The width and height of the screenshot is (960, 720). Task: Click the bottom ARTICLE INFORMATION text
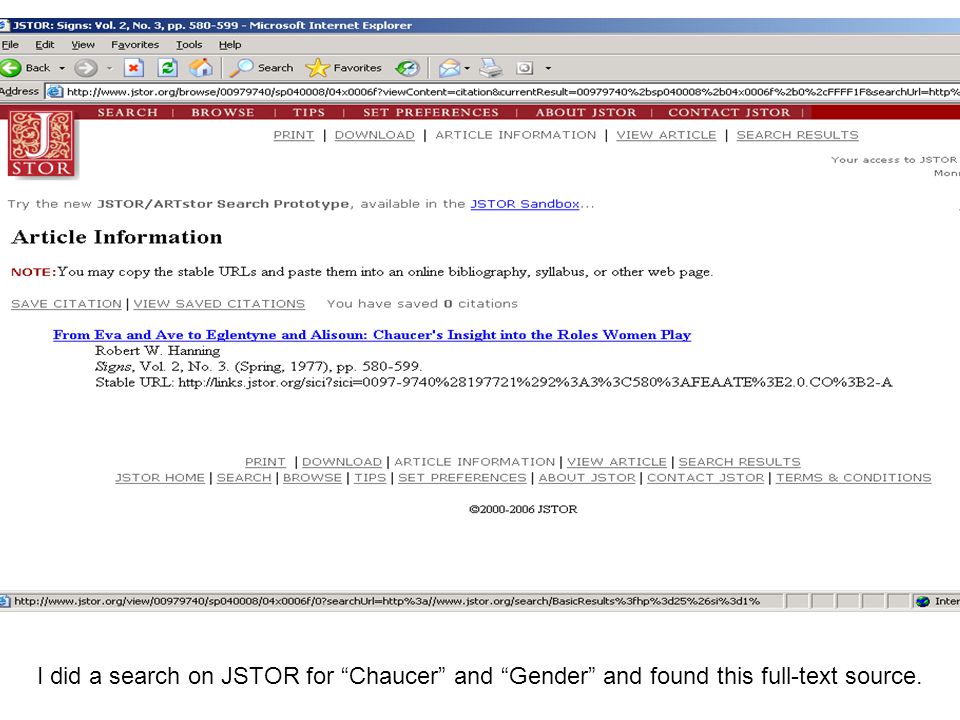point(474,462)
